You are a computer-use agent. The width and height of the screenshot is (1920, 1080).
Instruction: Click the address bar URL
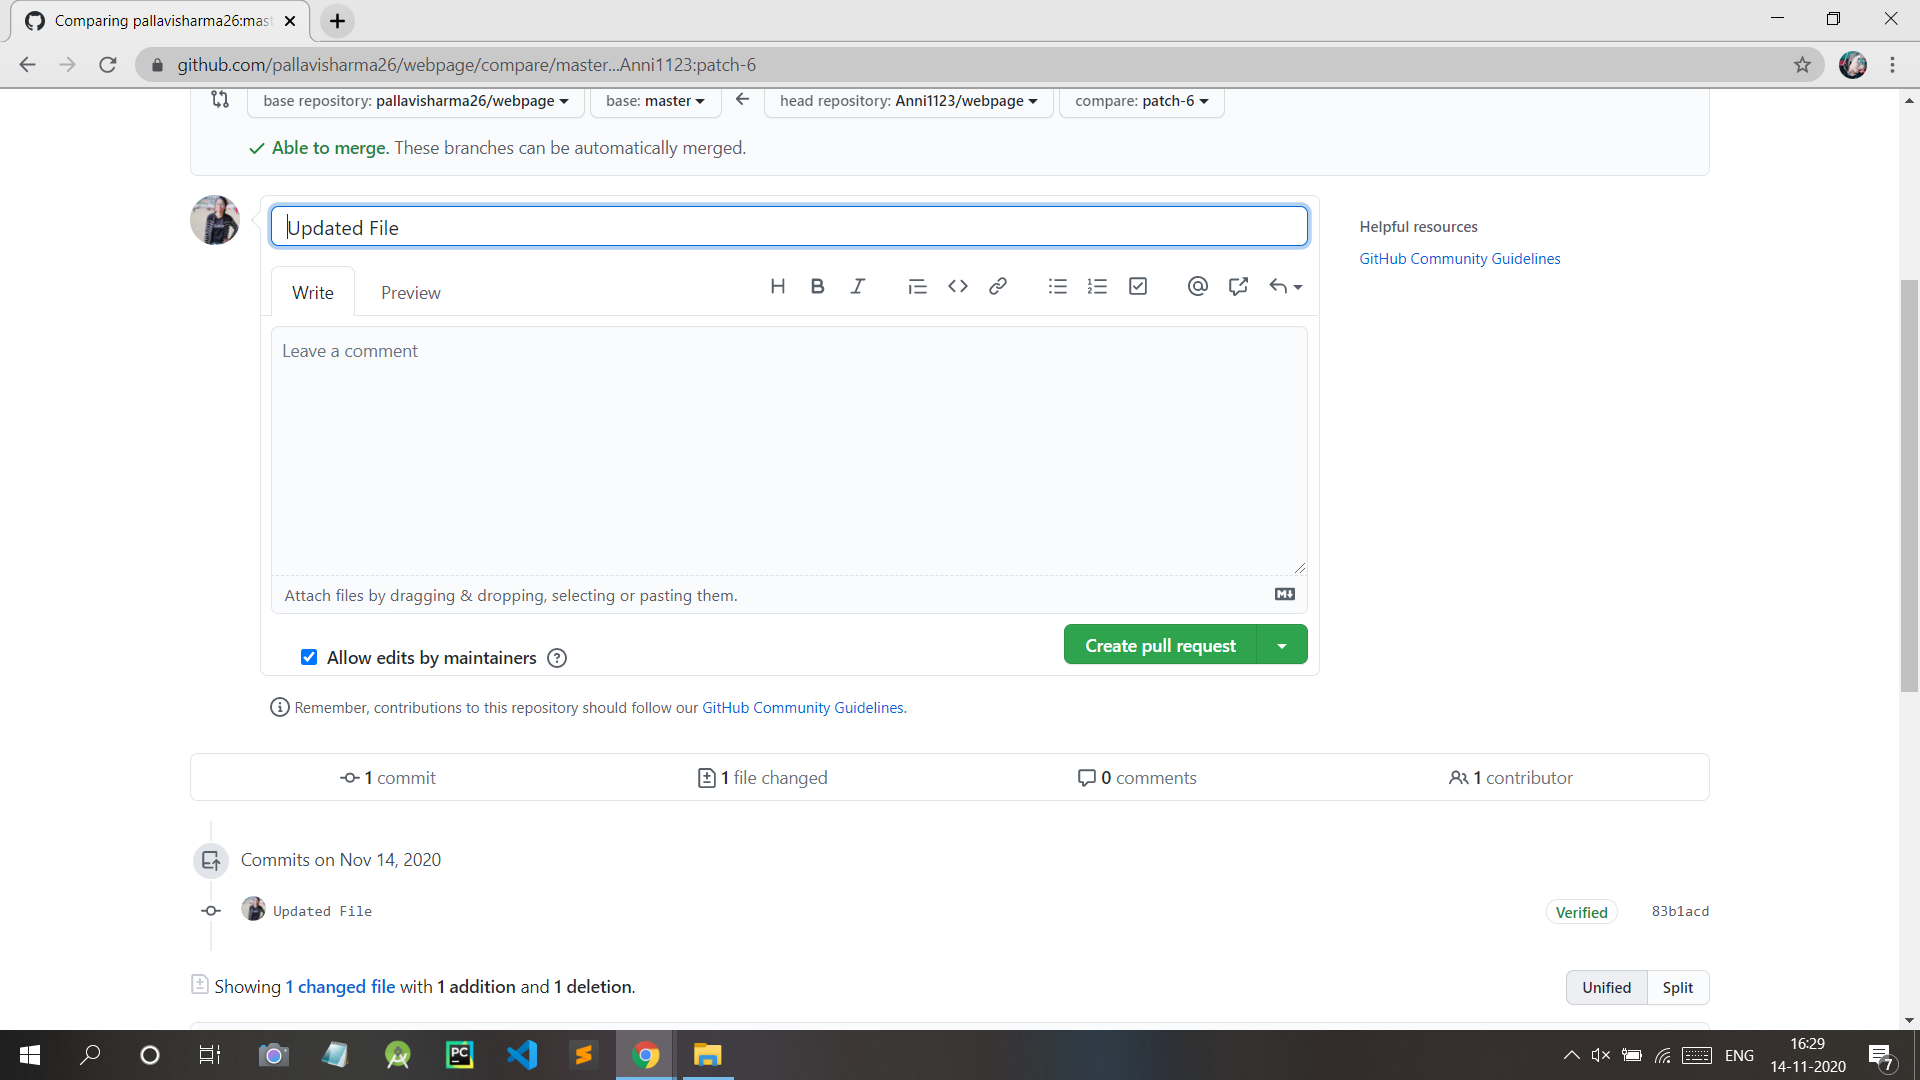pos(466,65)
